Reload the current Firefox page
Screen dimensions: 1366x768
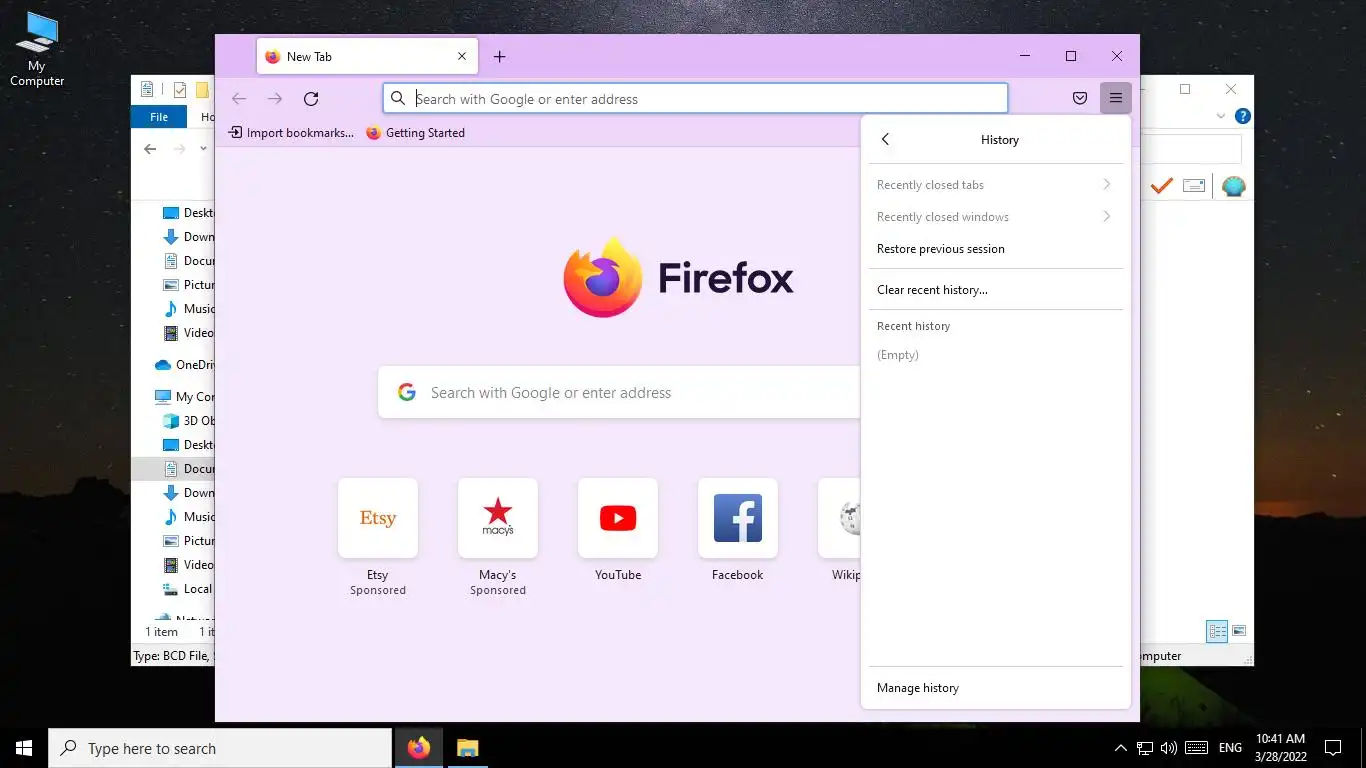(x=311, y=98)
